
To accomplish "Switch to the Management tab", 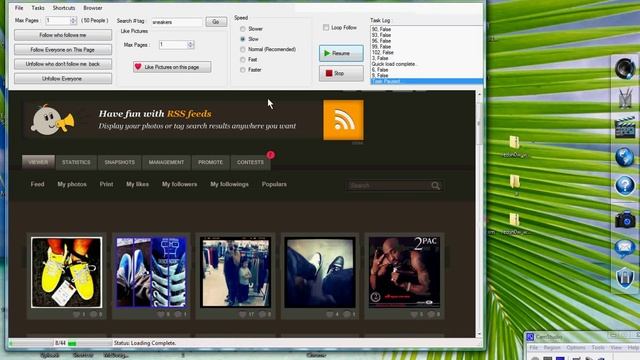I will [x=166, y=162].
